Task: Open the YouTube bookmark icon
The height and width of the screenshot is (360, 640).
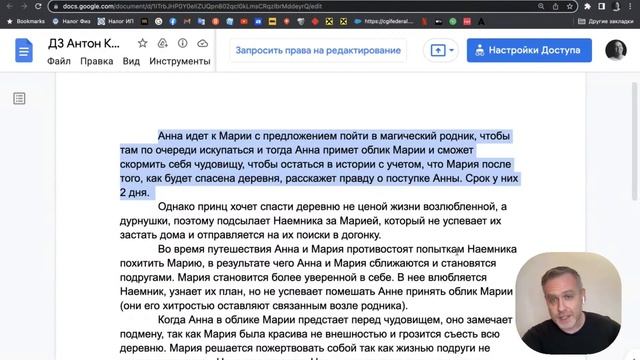Action: 244,21
